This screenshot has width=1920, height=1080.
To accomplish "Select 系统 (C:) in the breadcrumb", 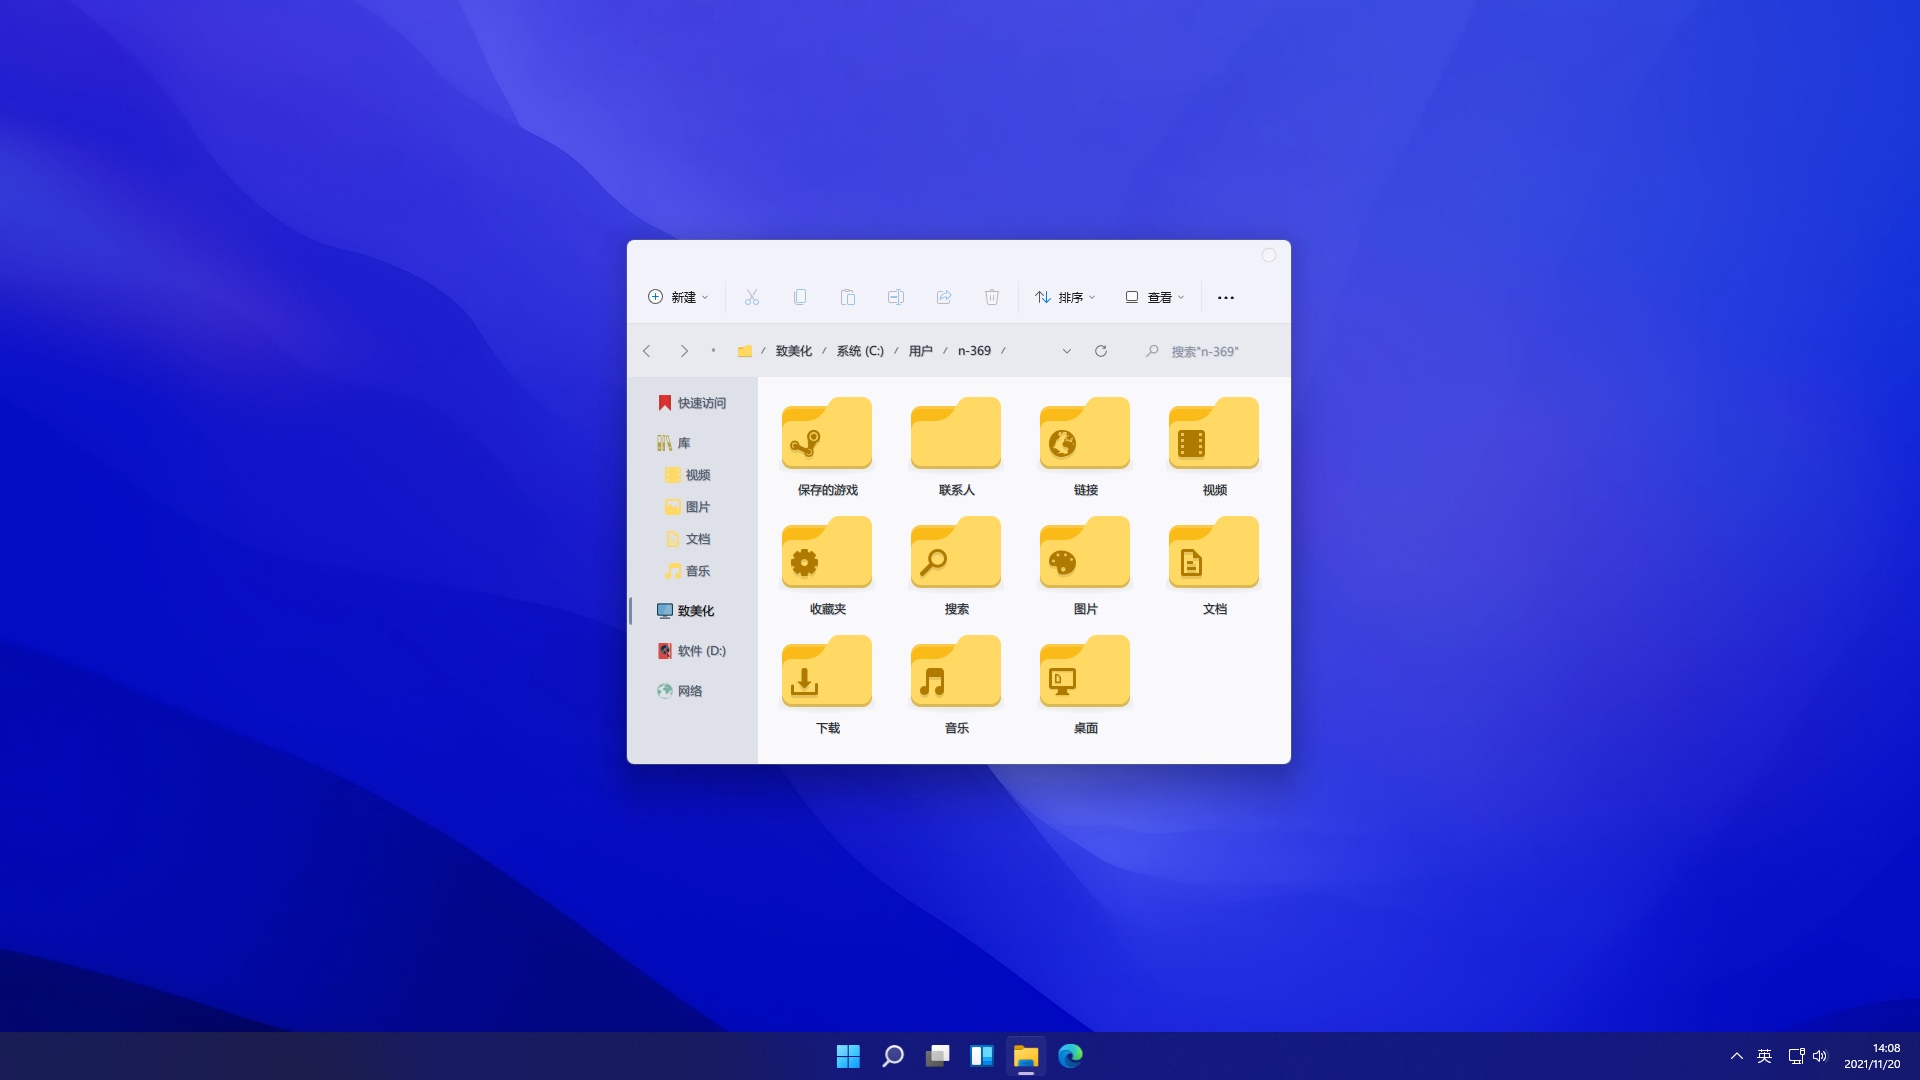I will [x=860, y=351].
